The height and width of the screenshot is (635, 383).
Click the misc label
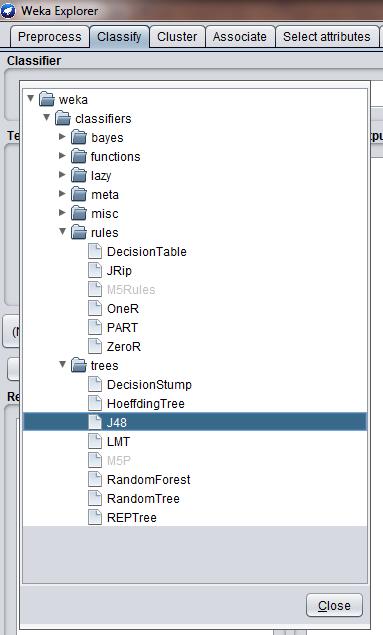pos(104,213)
